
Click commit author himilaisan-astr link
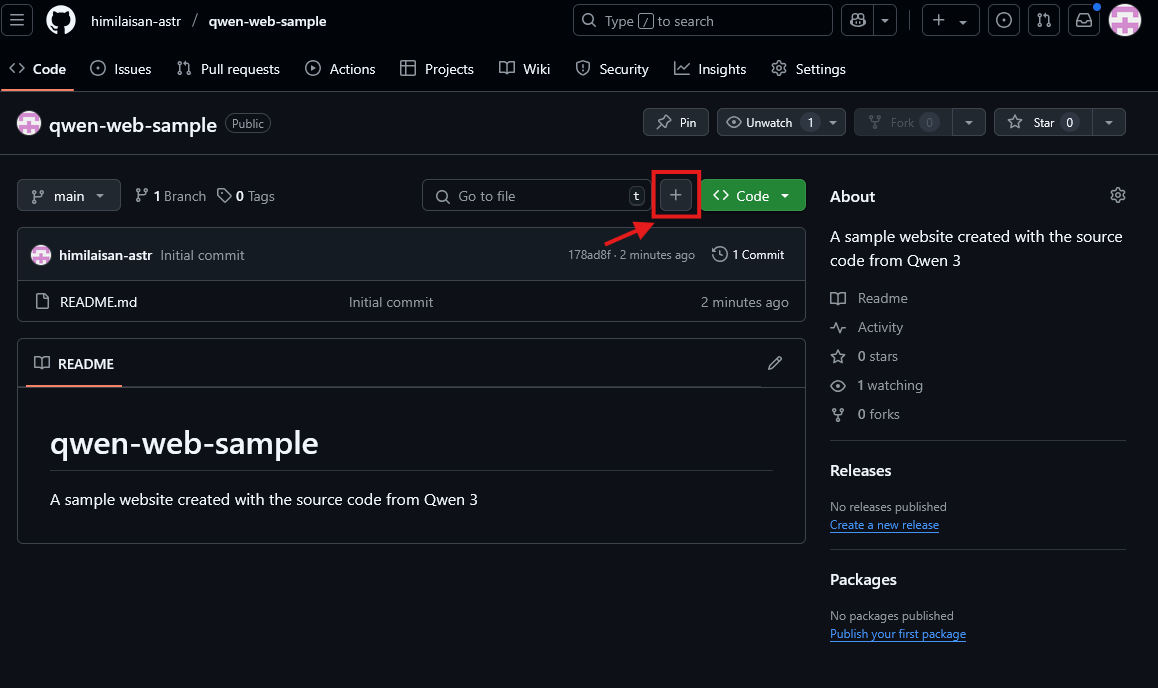tap(106, 255)
